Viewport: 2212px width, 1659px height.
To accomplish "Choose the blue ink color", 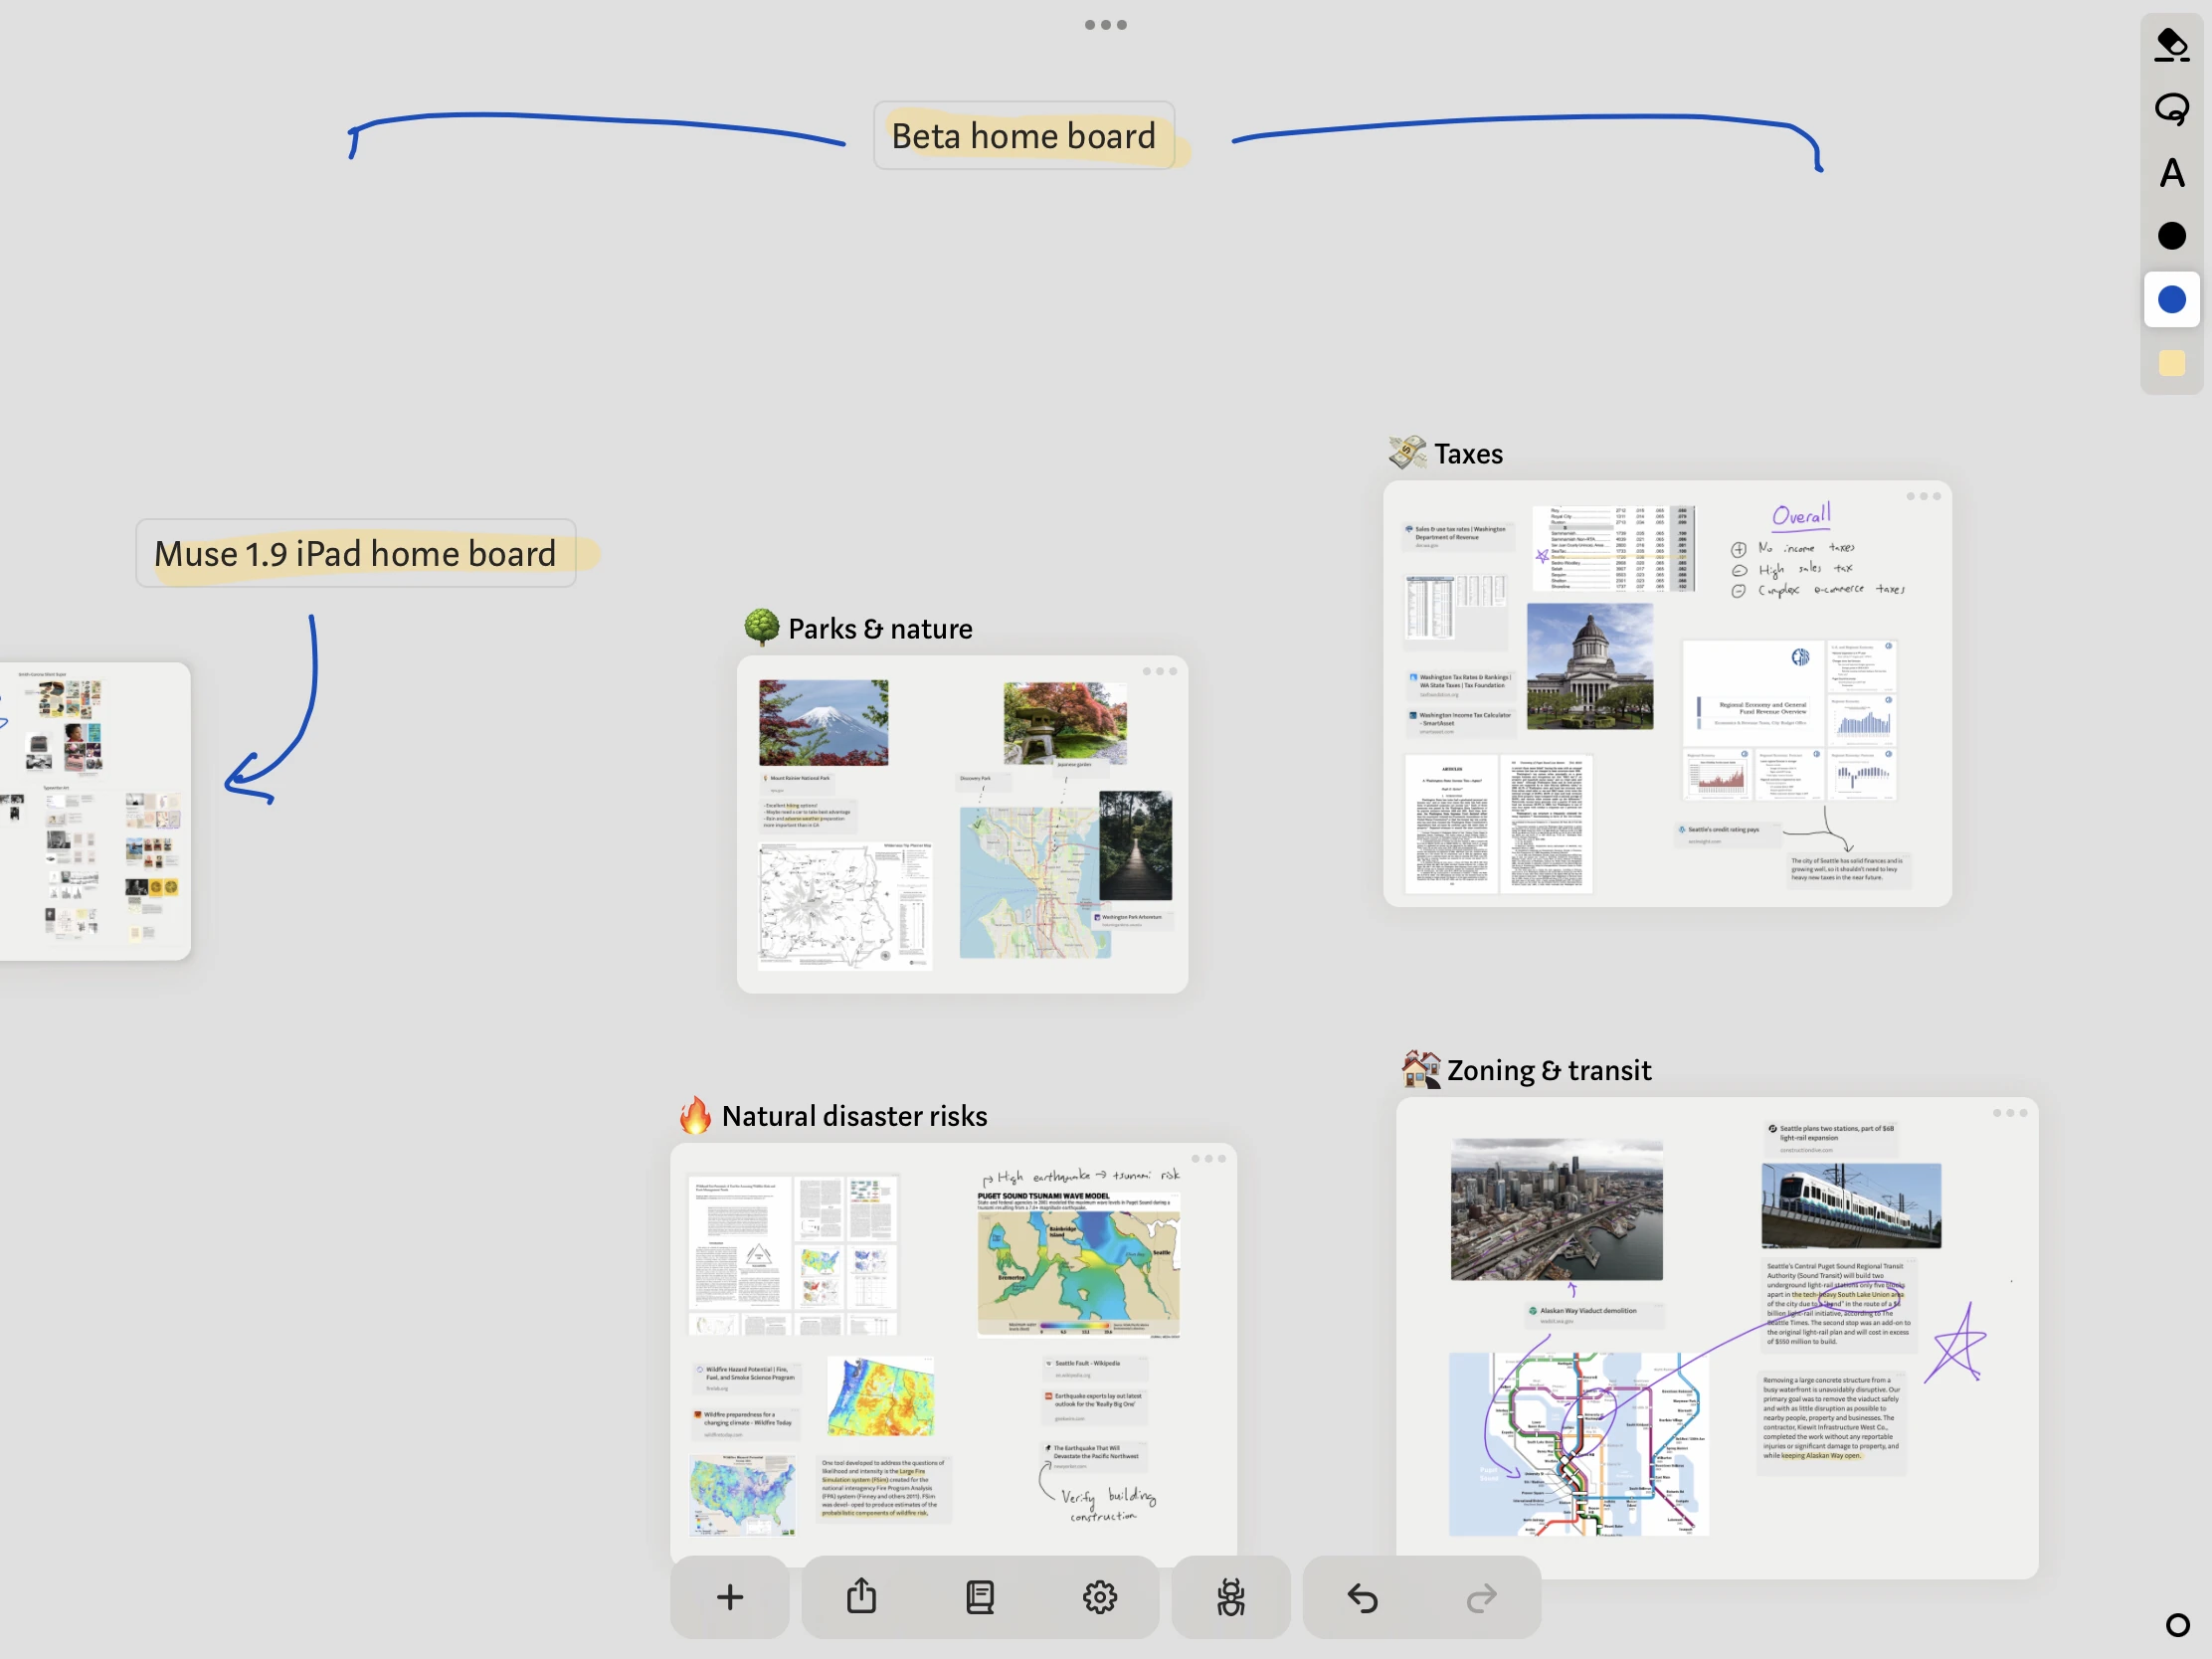I will pyautogui.click(x=2171, y=299).
